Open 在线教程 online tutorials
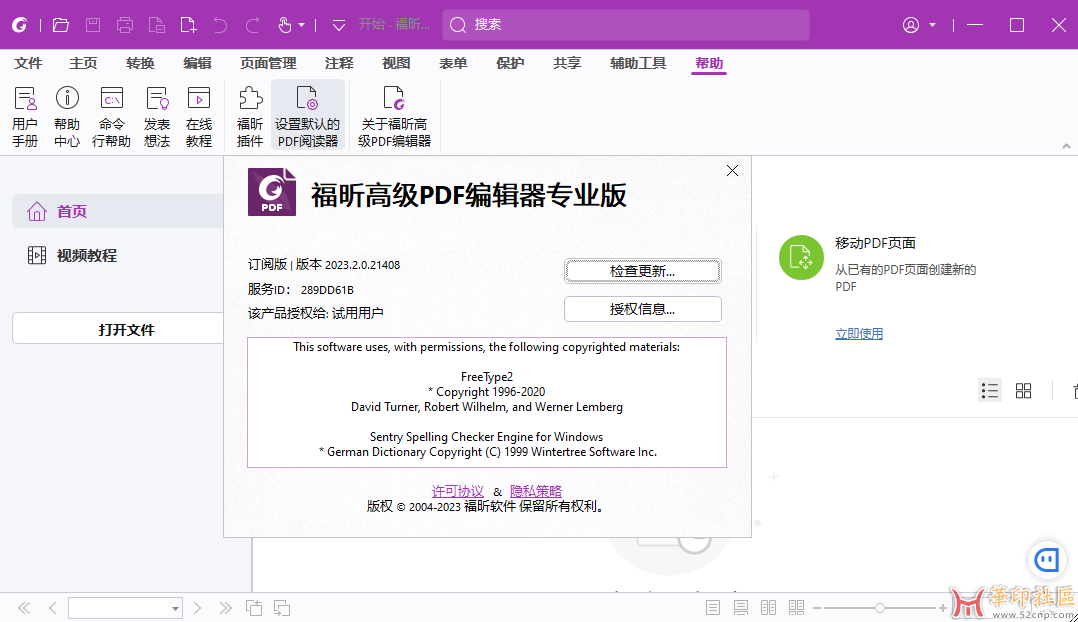 (199, 115)
